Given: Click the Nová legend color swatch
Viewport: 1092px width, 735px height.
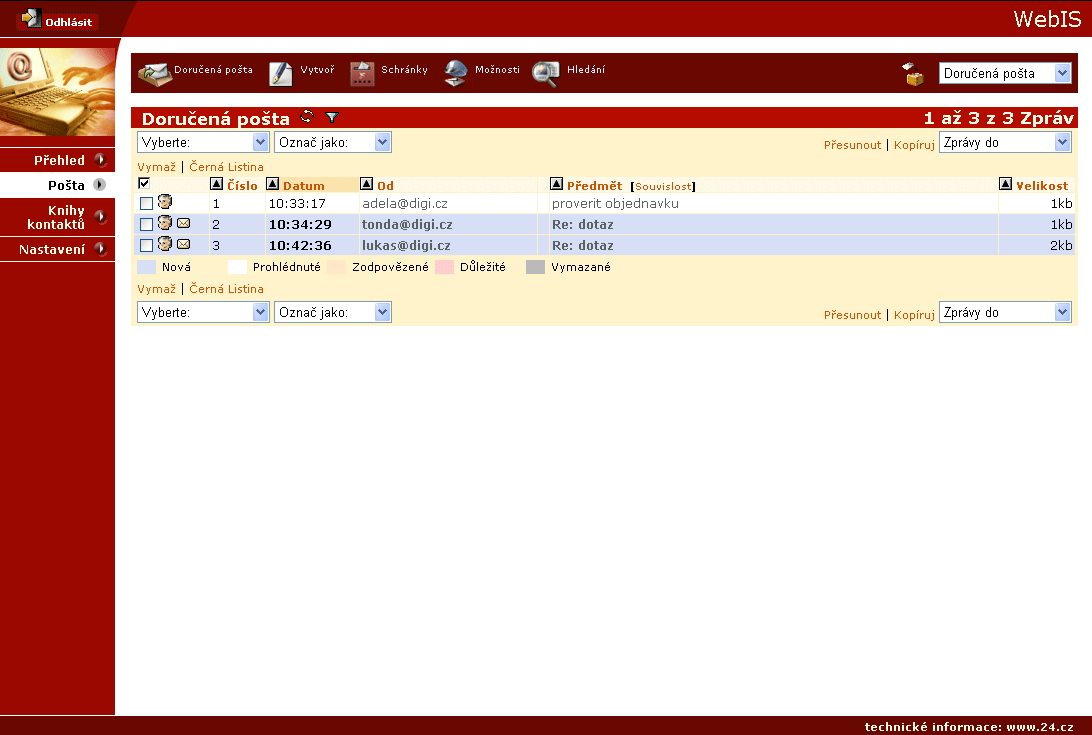Looking at the screenshot, I should click(x=146, y=267).
